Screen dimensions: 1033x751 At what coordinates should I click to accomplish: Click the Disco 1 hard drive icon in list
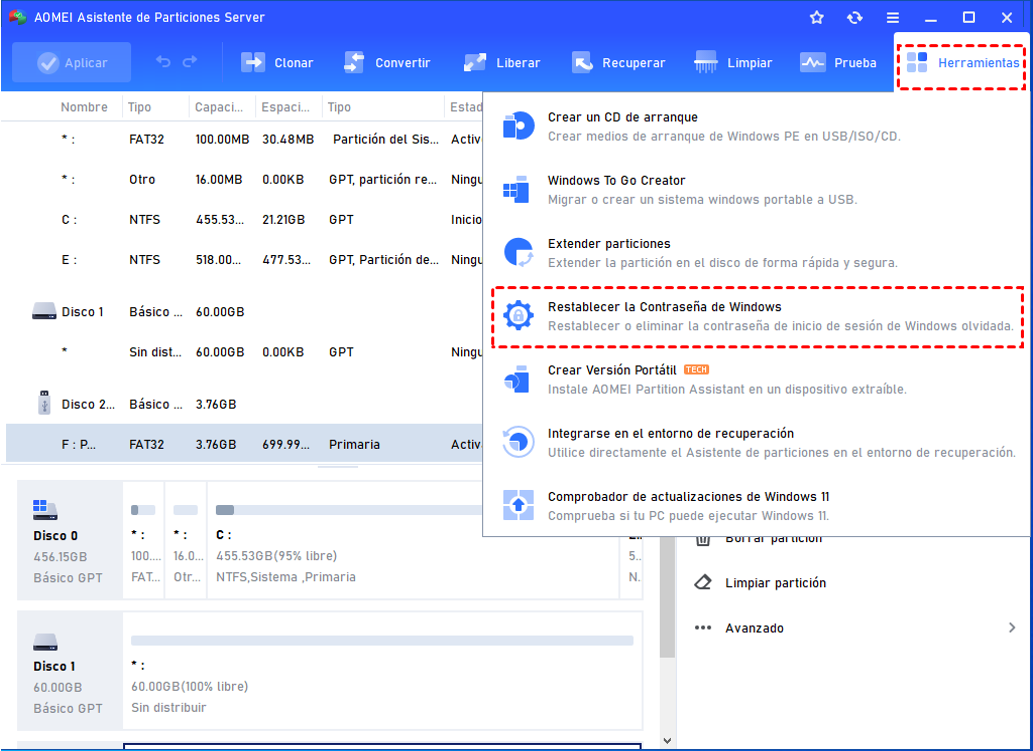44,311
